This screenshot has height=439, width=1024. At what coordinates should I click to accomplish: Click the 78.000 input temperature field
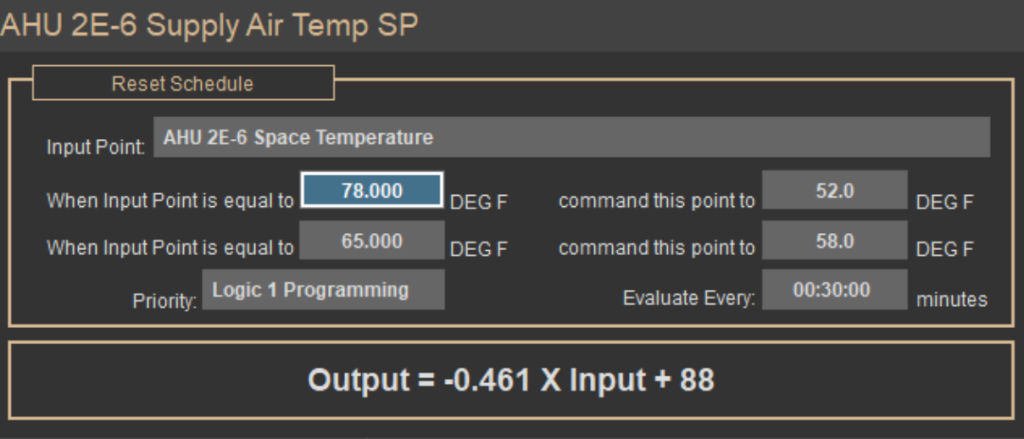pyautogui.click(x=371, y=191)
